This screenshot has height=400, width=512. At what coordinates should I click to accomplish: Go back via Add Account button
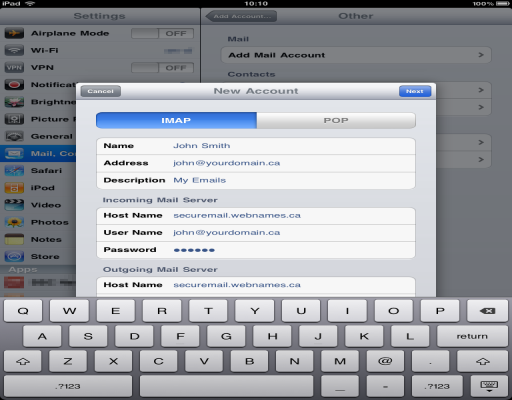[x=241, y=16]
